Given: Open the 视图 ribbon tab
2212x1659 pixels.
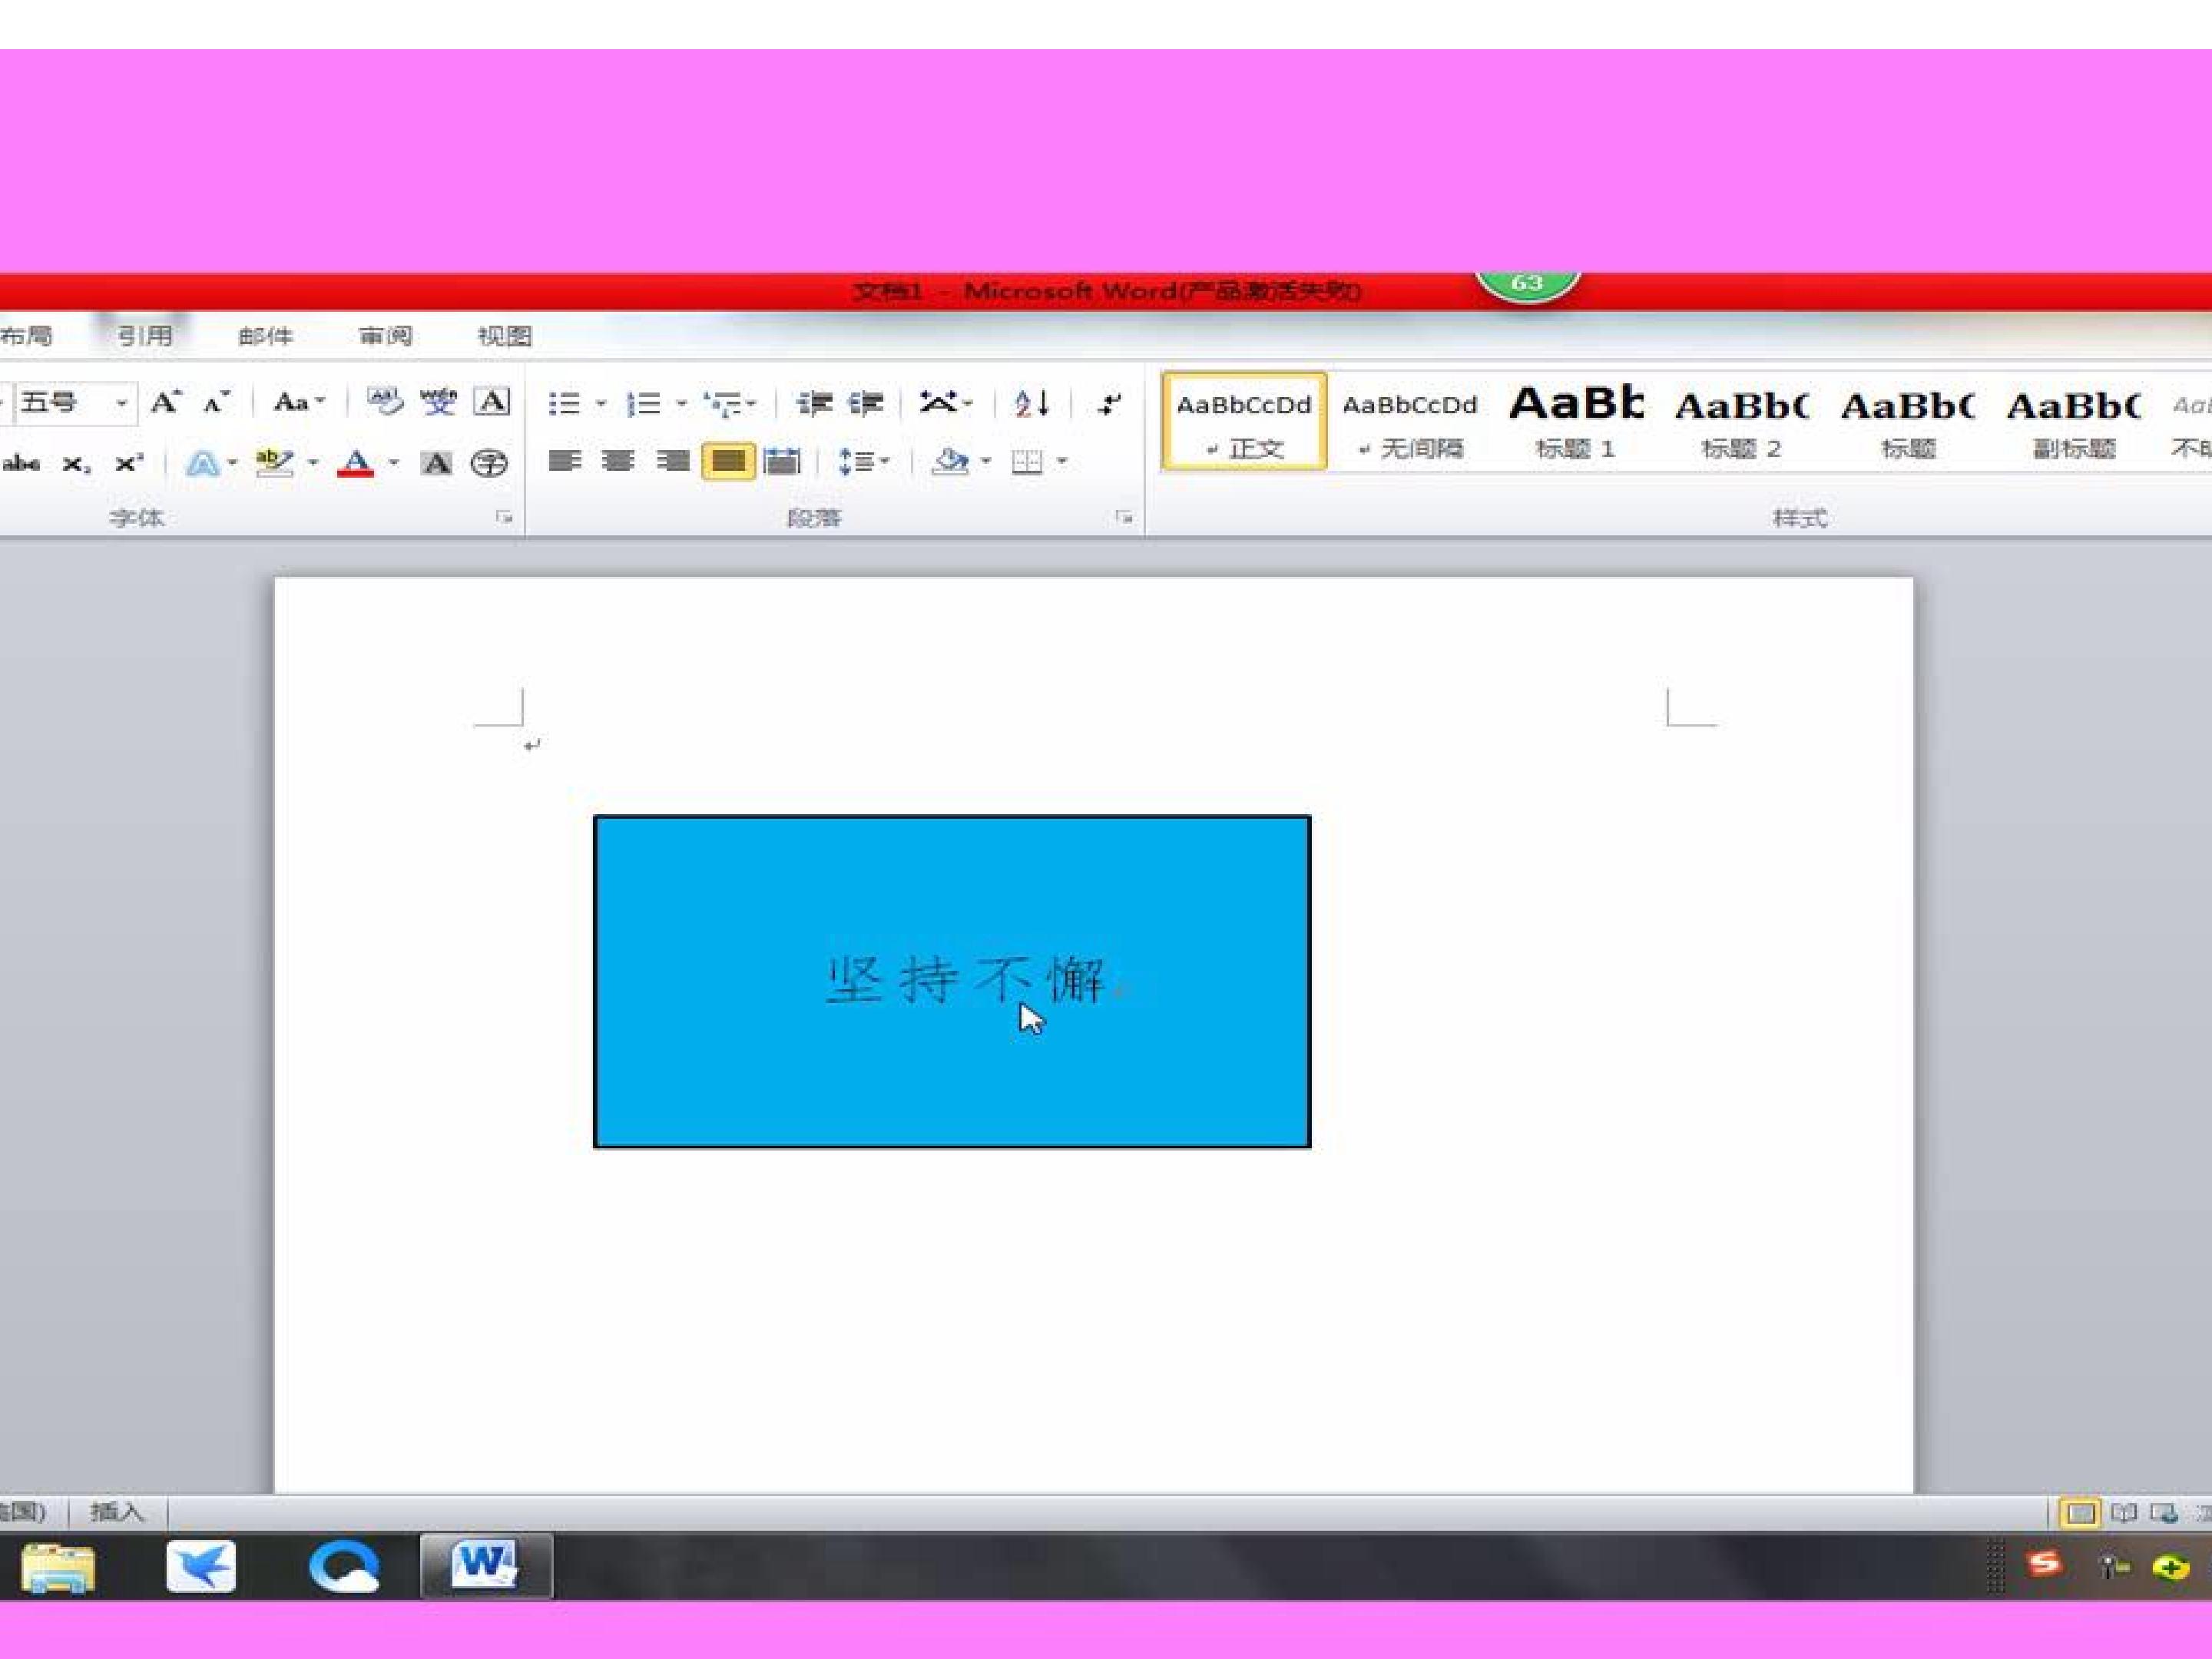Looking at the screenshot, I should [x=504, y=336].
